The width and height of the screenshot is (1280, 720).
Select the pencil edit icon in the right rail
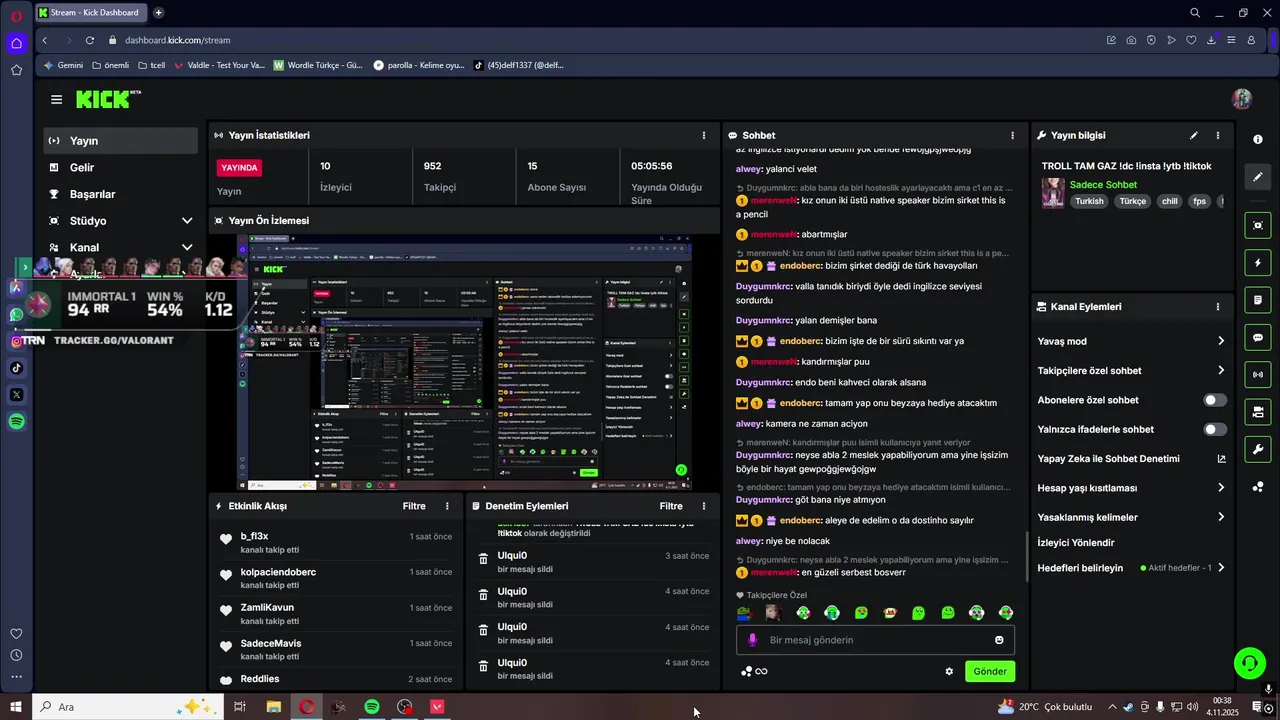click(1258, 177)
